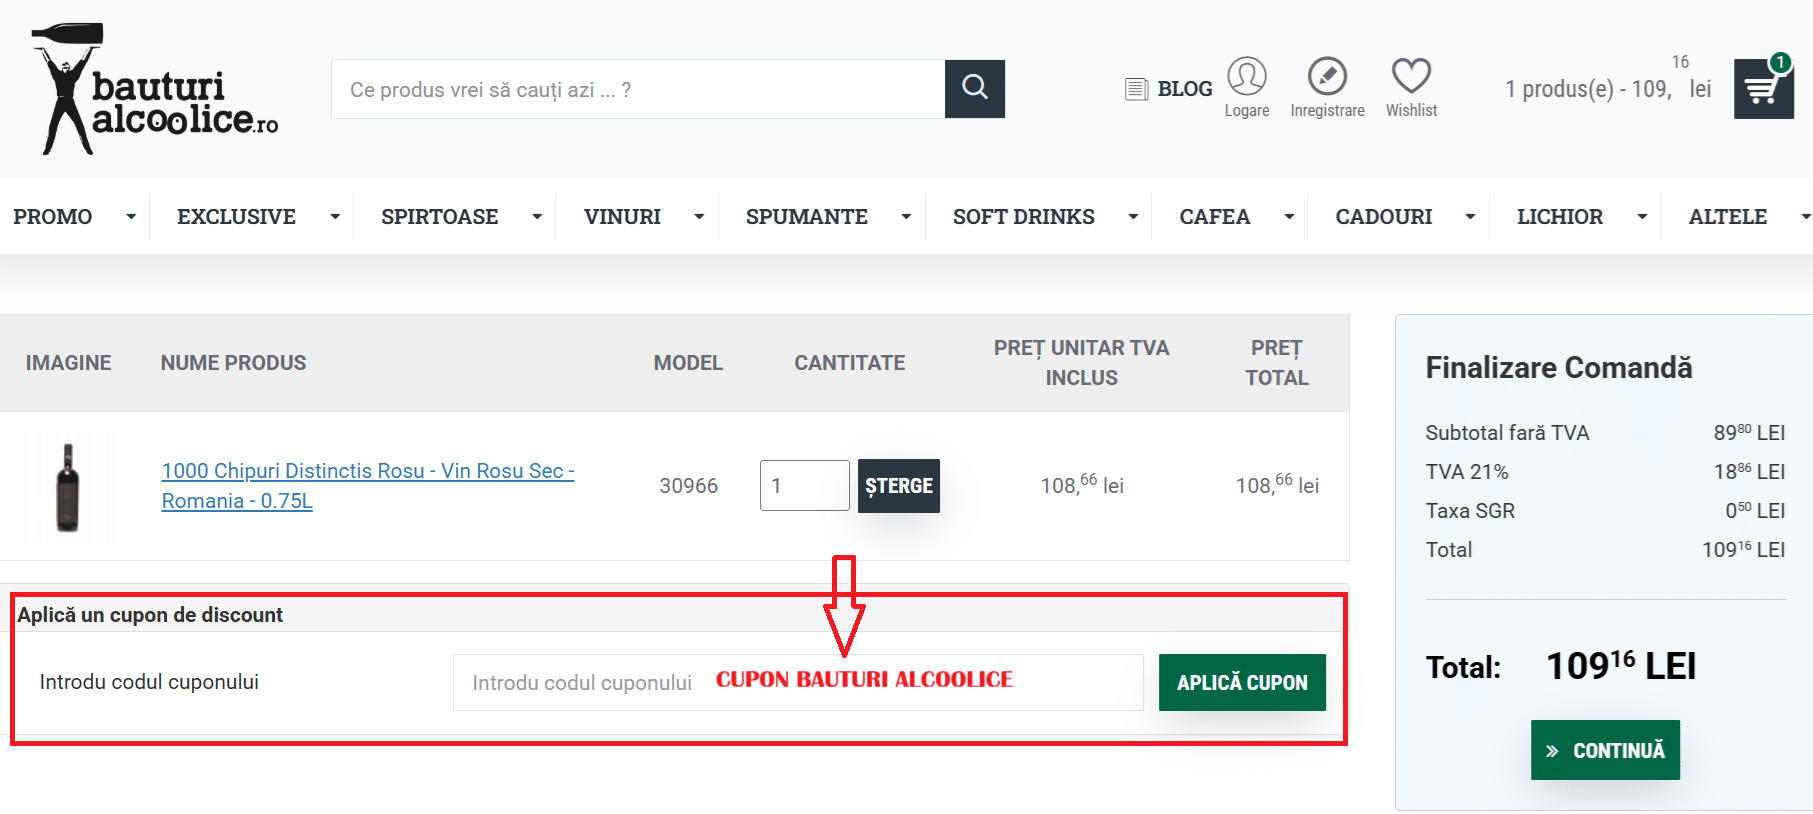Select the SOFT DRINKS menu item
Viewport: 1813px width, 814px height.
[x=1023, y=217]
